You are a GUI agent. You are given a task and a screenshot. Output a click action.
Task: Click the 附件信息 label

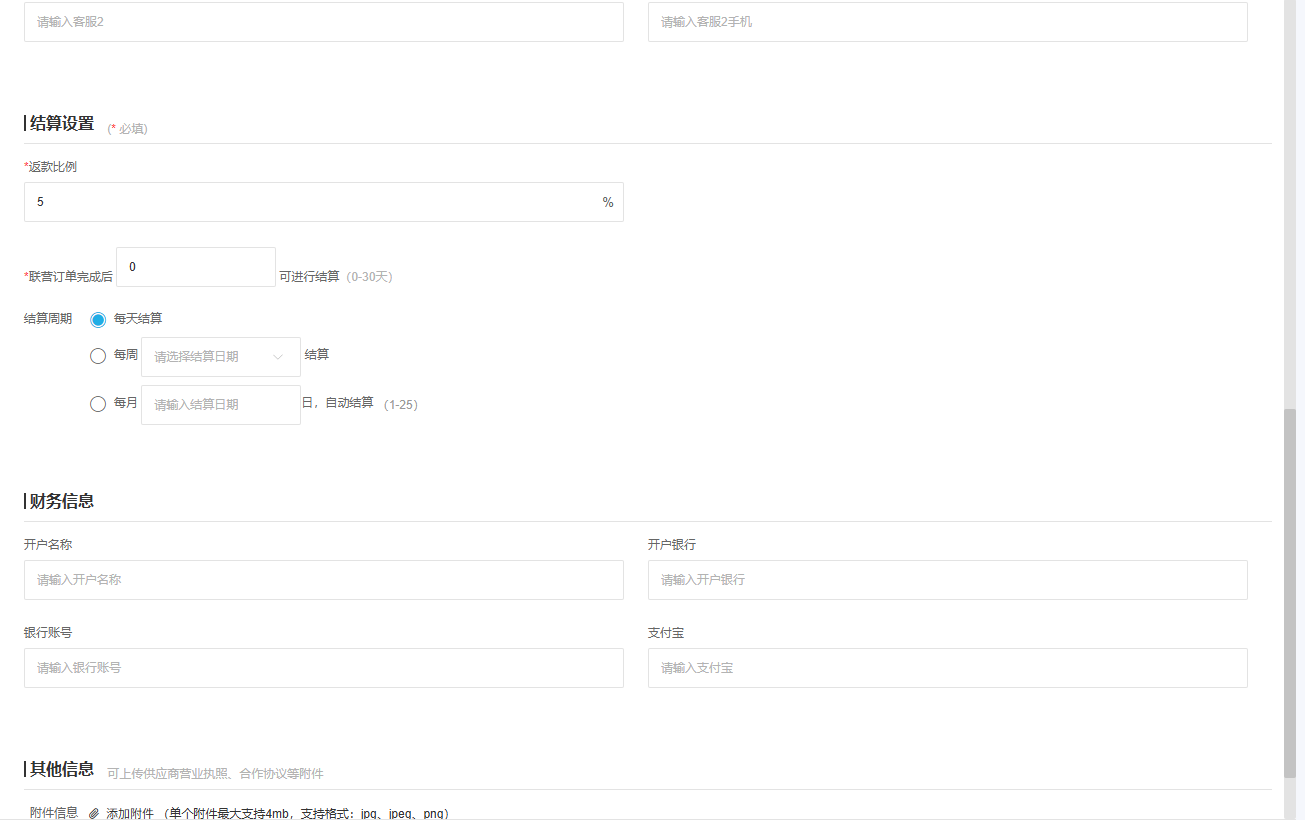point(54,813)
